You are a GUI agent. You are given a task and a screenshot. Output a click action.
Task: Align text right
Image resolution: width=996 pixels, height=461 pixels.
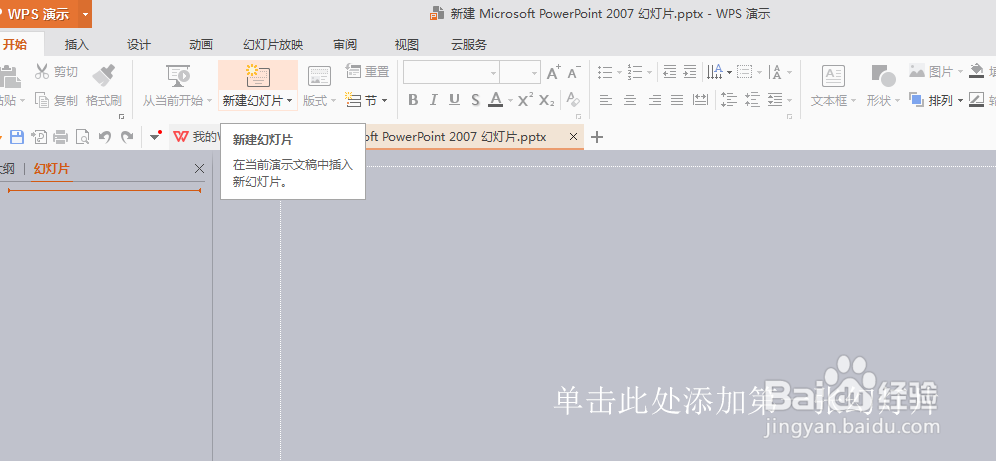[x=654, y=100]
